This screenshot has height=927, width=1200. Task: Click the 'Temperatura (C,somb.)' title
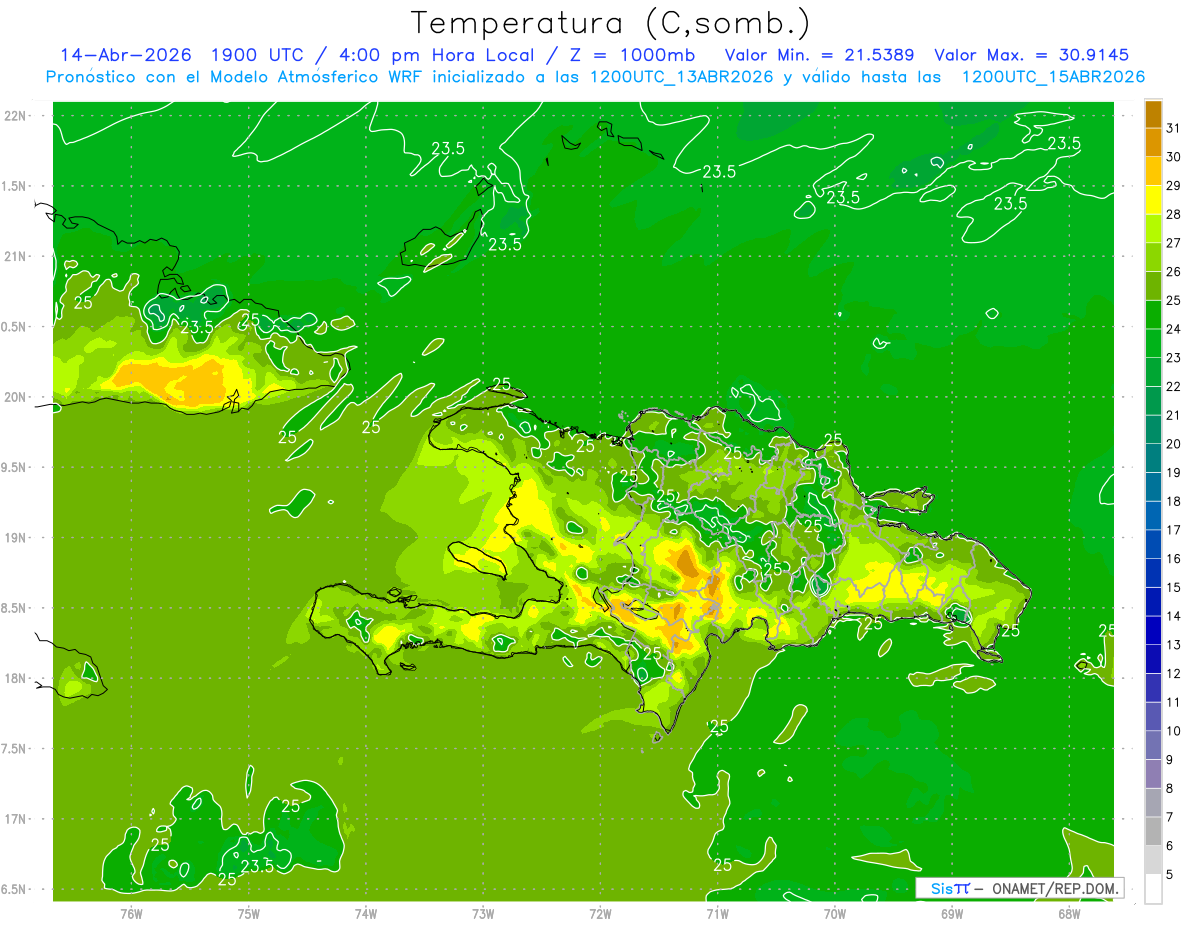click(610, 22)
